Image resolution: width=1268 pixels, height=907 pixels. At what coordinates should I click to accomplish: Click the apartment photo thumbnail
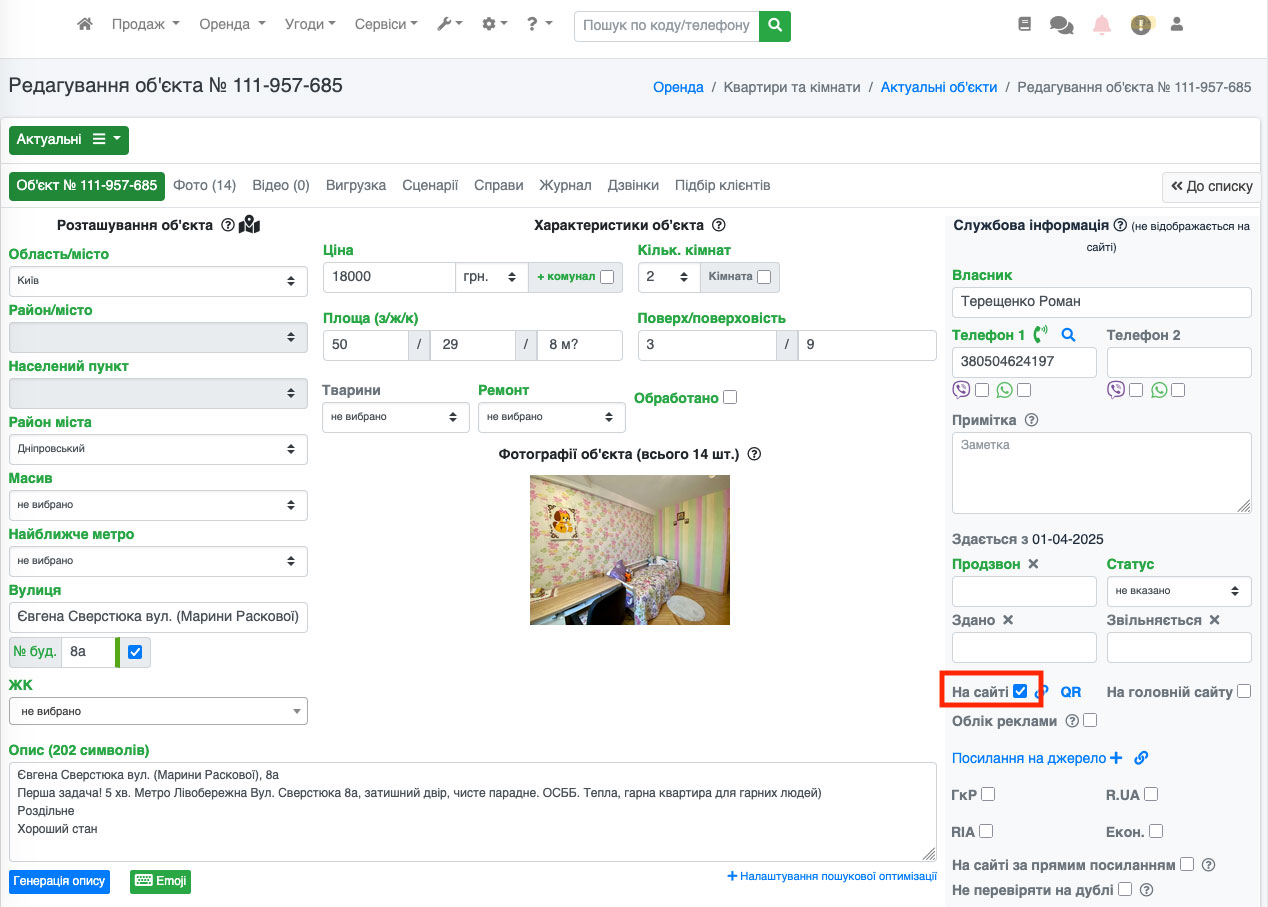pyautogui.click(x=629, y=549)
